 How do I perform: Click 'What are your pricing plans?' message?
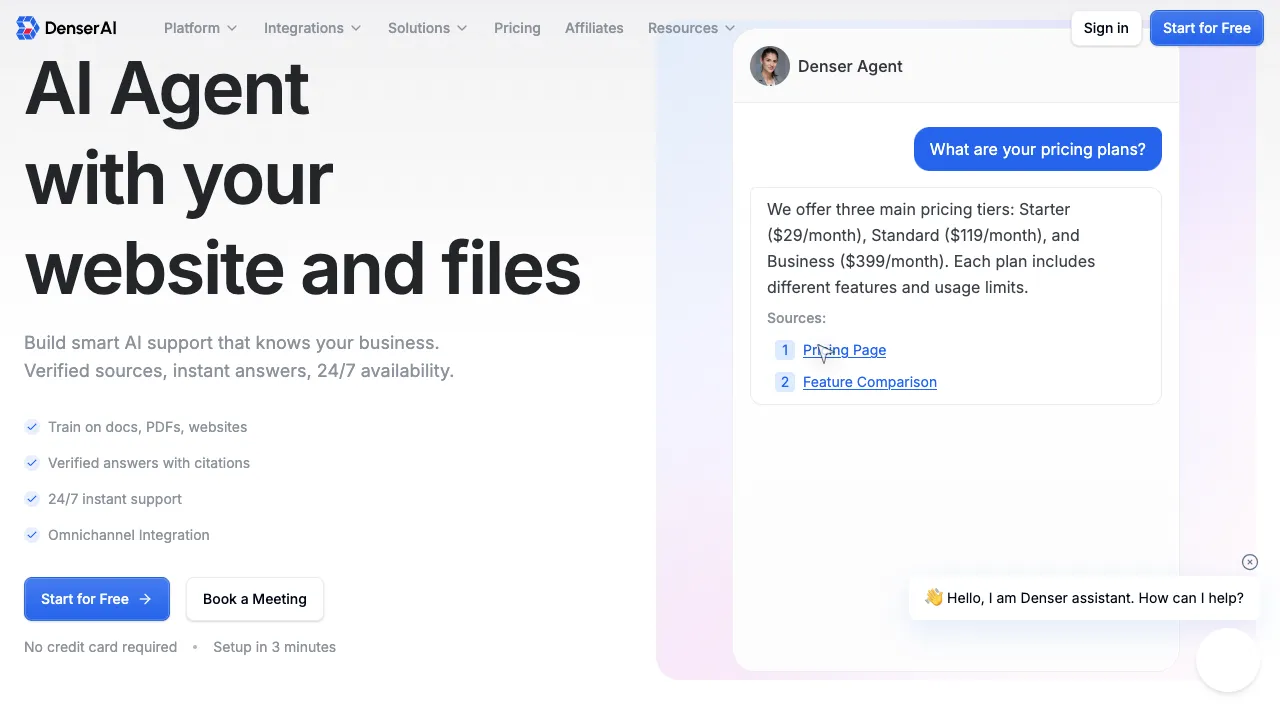point(1038,149)
